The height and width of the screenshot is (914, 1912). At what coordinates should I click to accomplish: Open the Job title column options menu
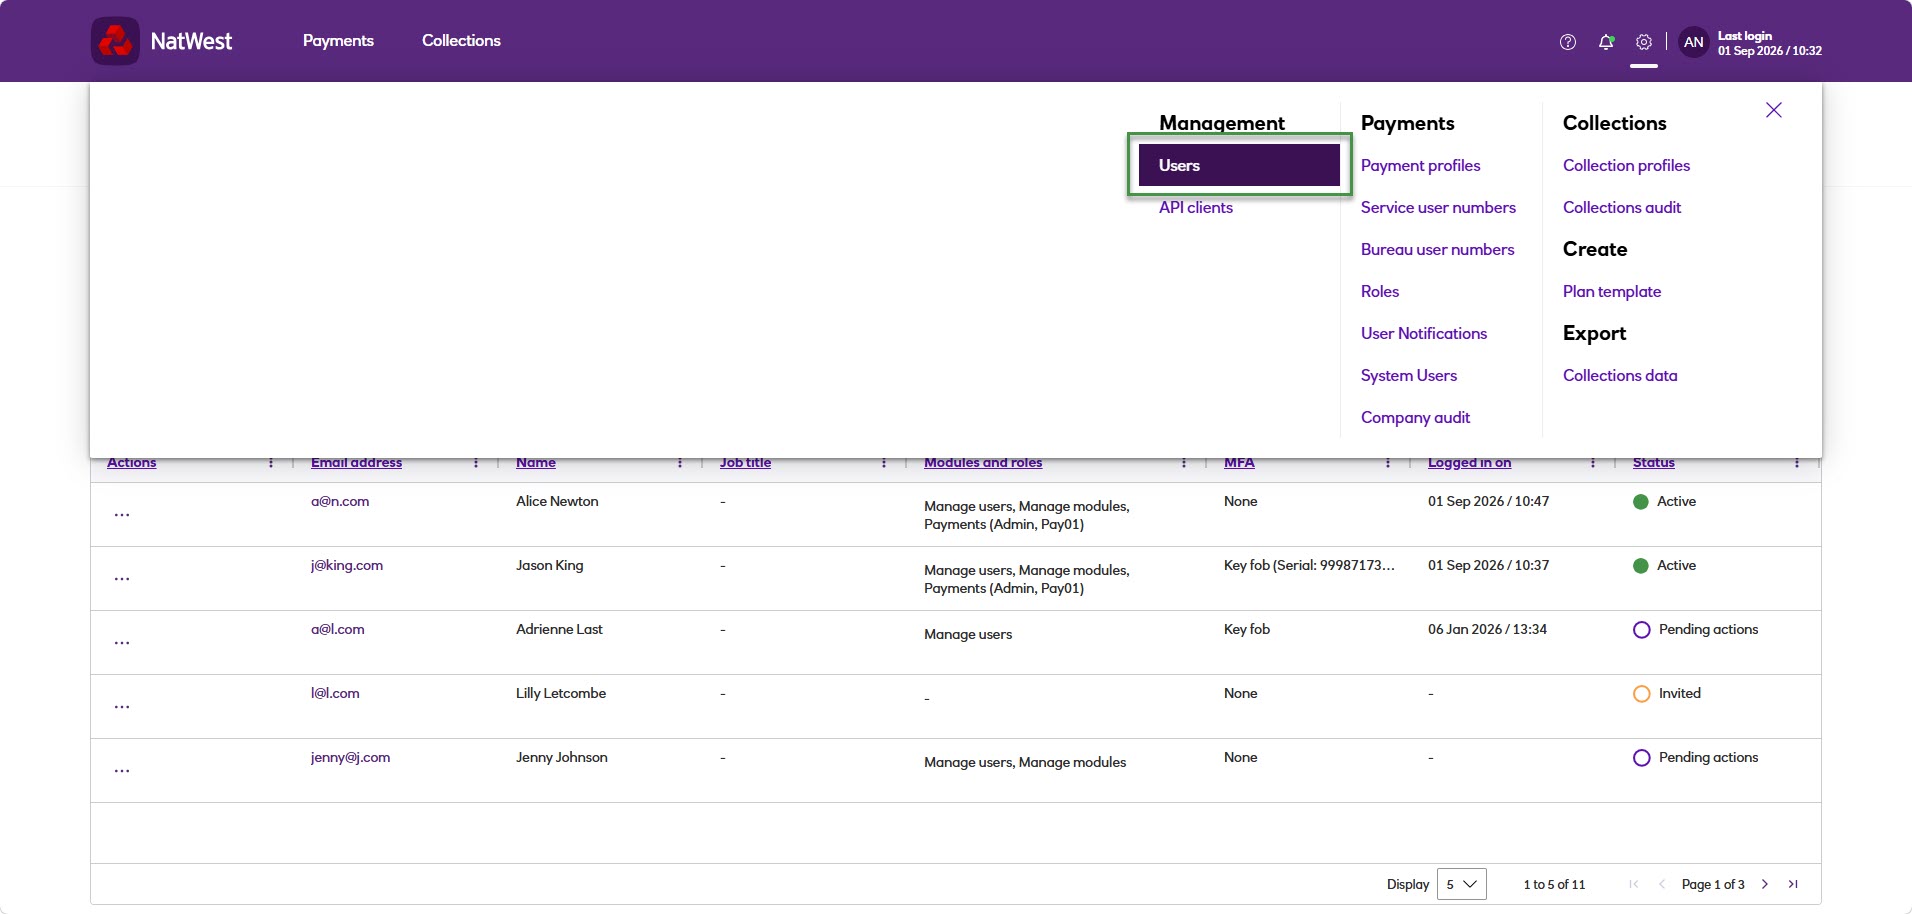(884, 463)
